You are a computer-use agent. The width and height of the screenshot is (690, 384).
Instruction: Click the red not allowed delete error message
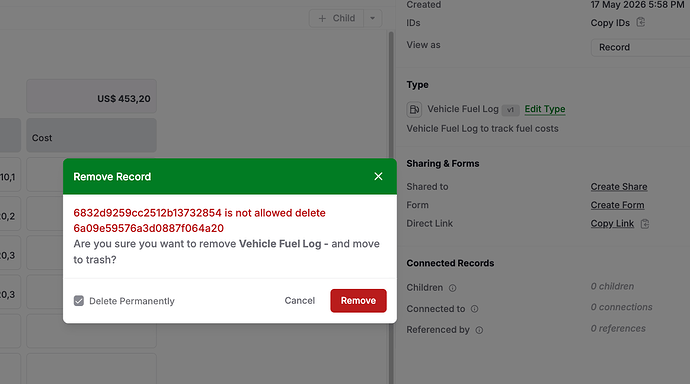[x=199, y=220]
